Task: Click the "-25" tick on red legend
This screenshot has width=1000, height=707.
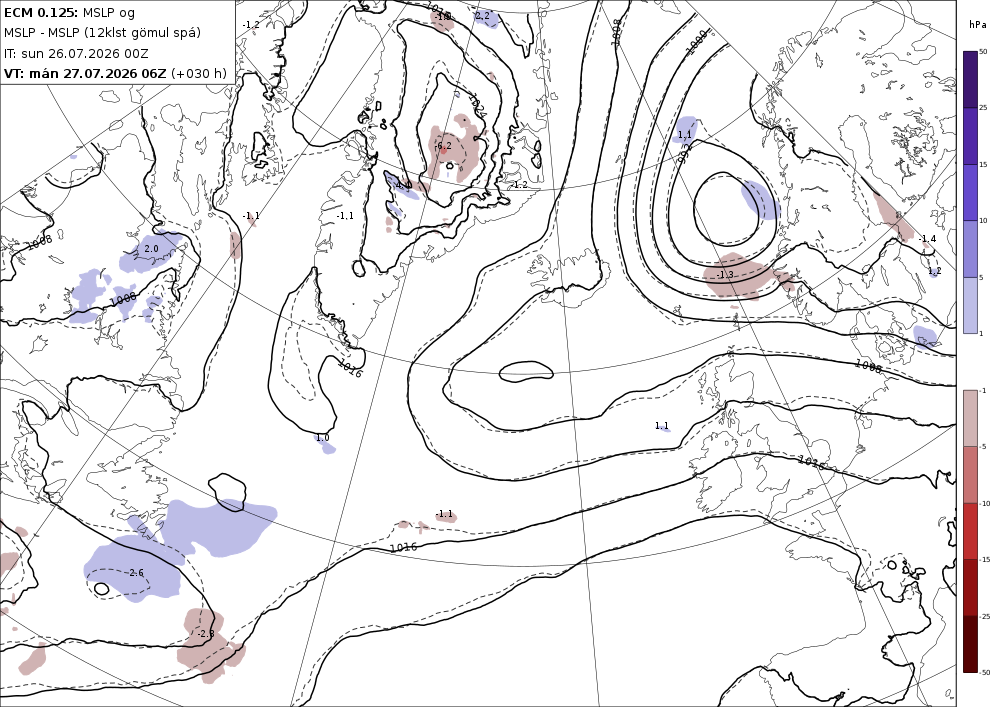Action: click(x=985, y=616)
